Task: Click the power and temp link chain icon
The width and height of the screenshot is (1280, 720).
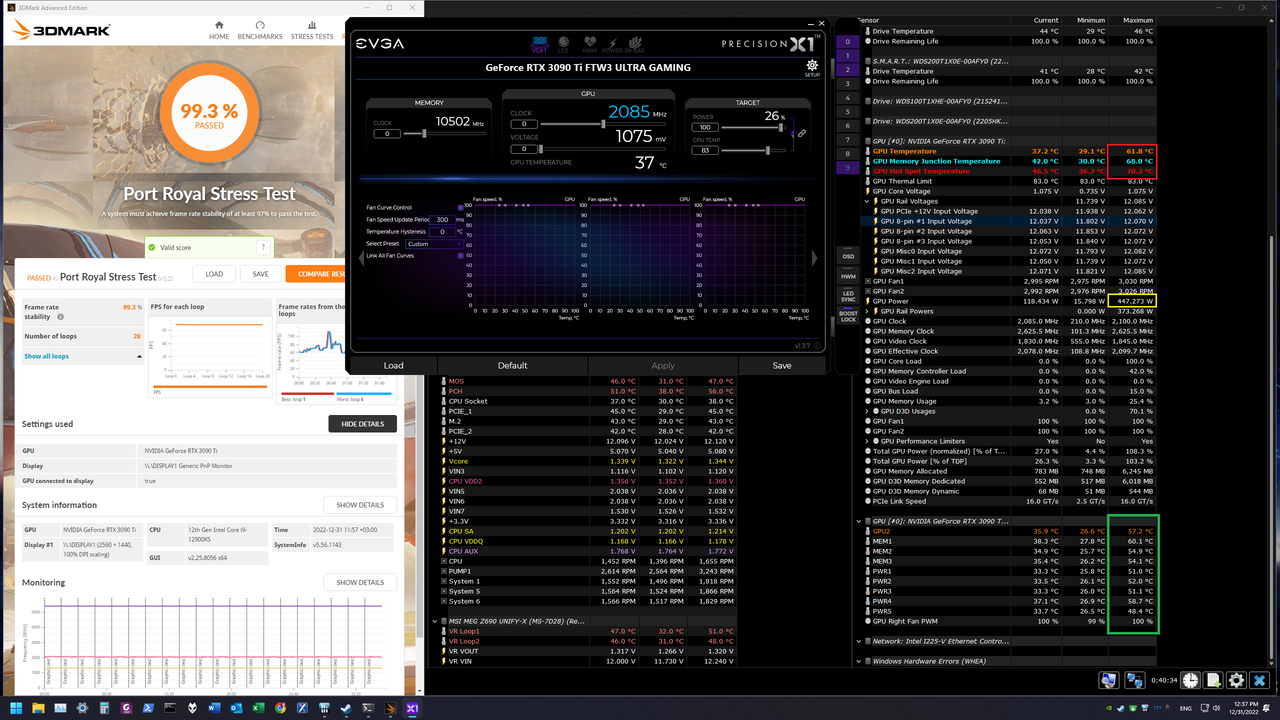Action: pos(802,133)
